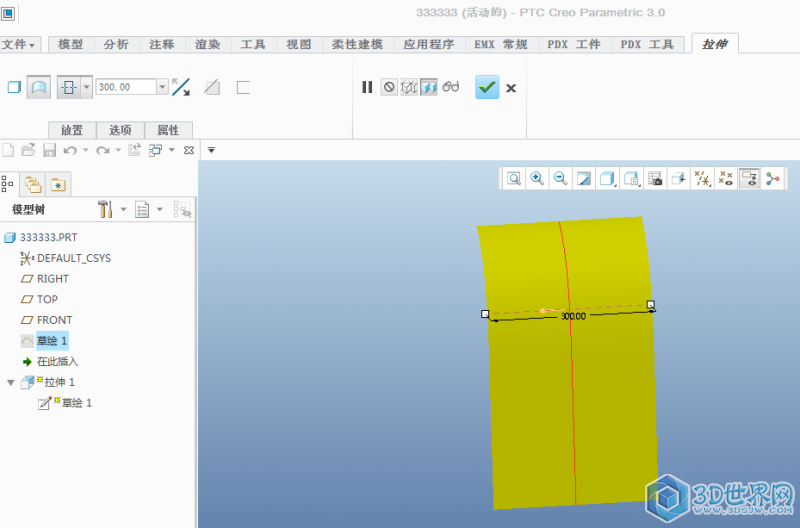Open the 选项 options panel
Viewport: 800px width, 528px height.
120,130
